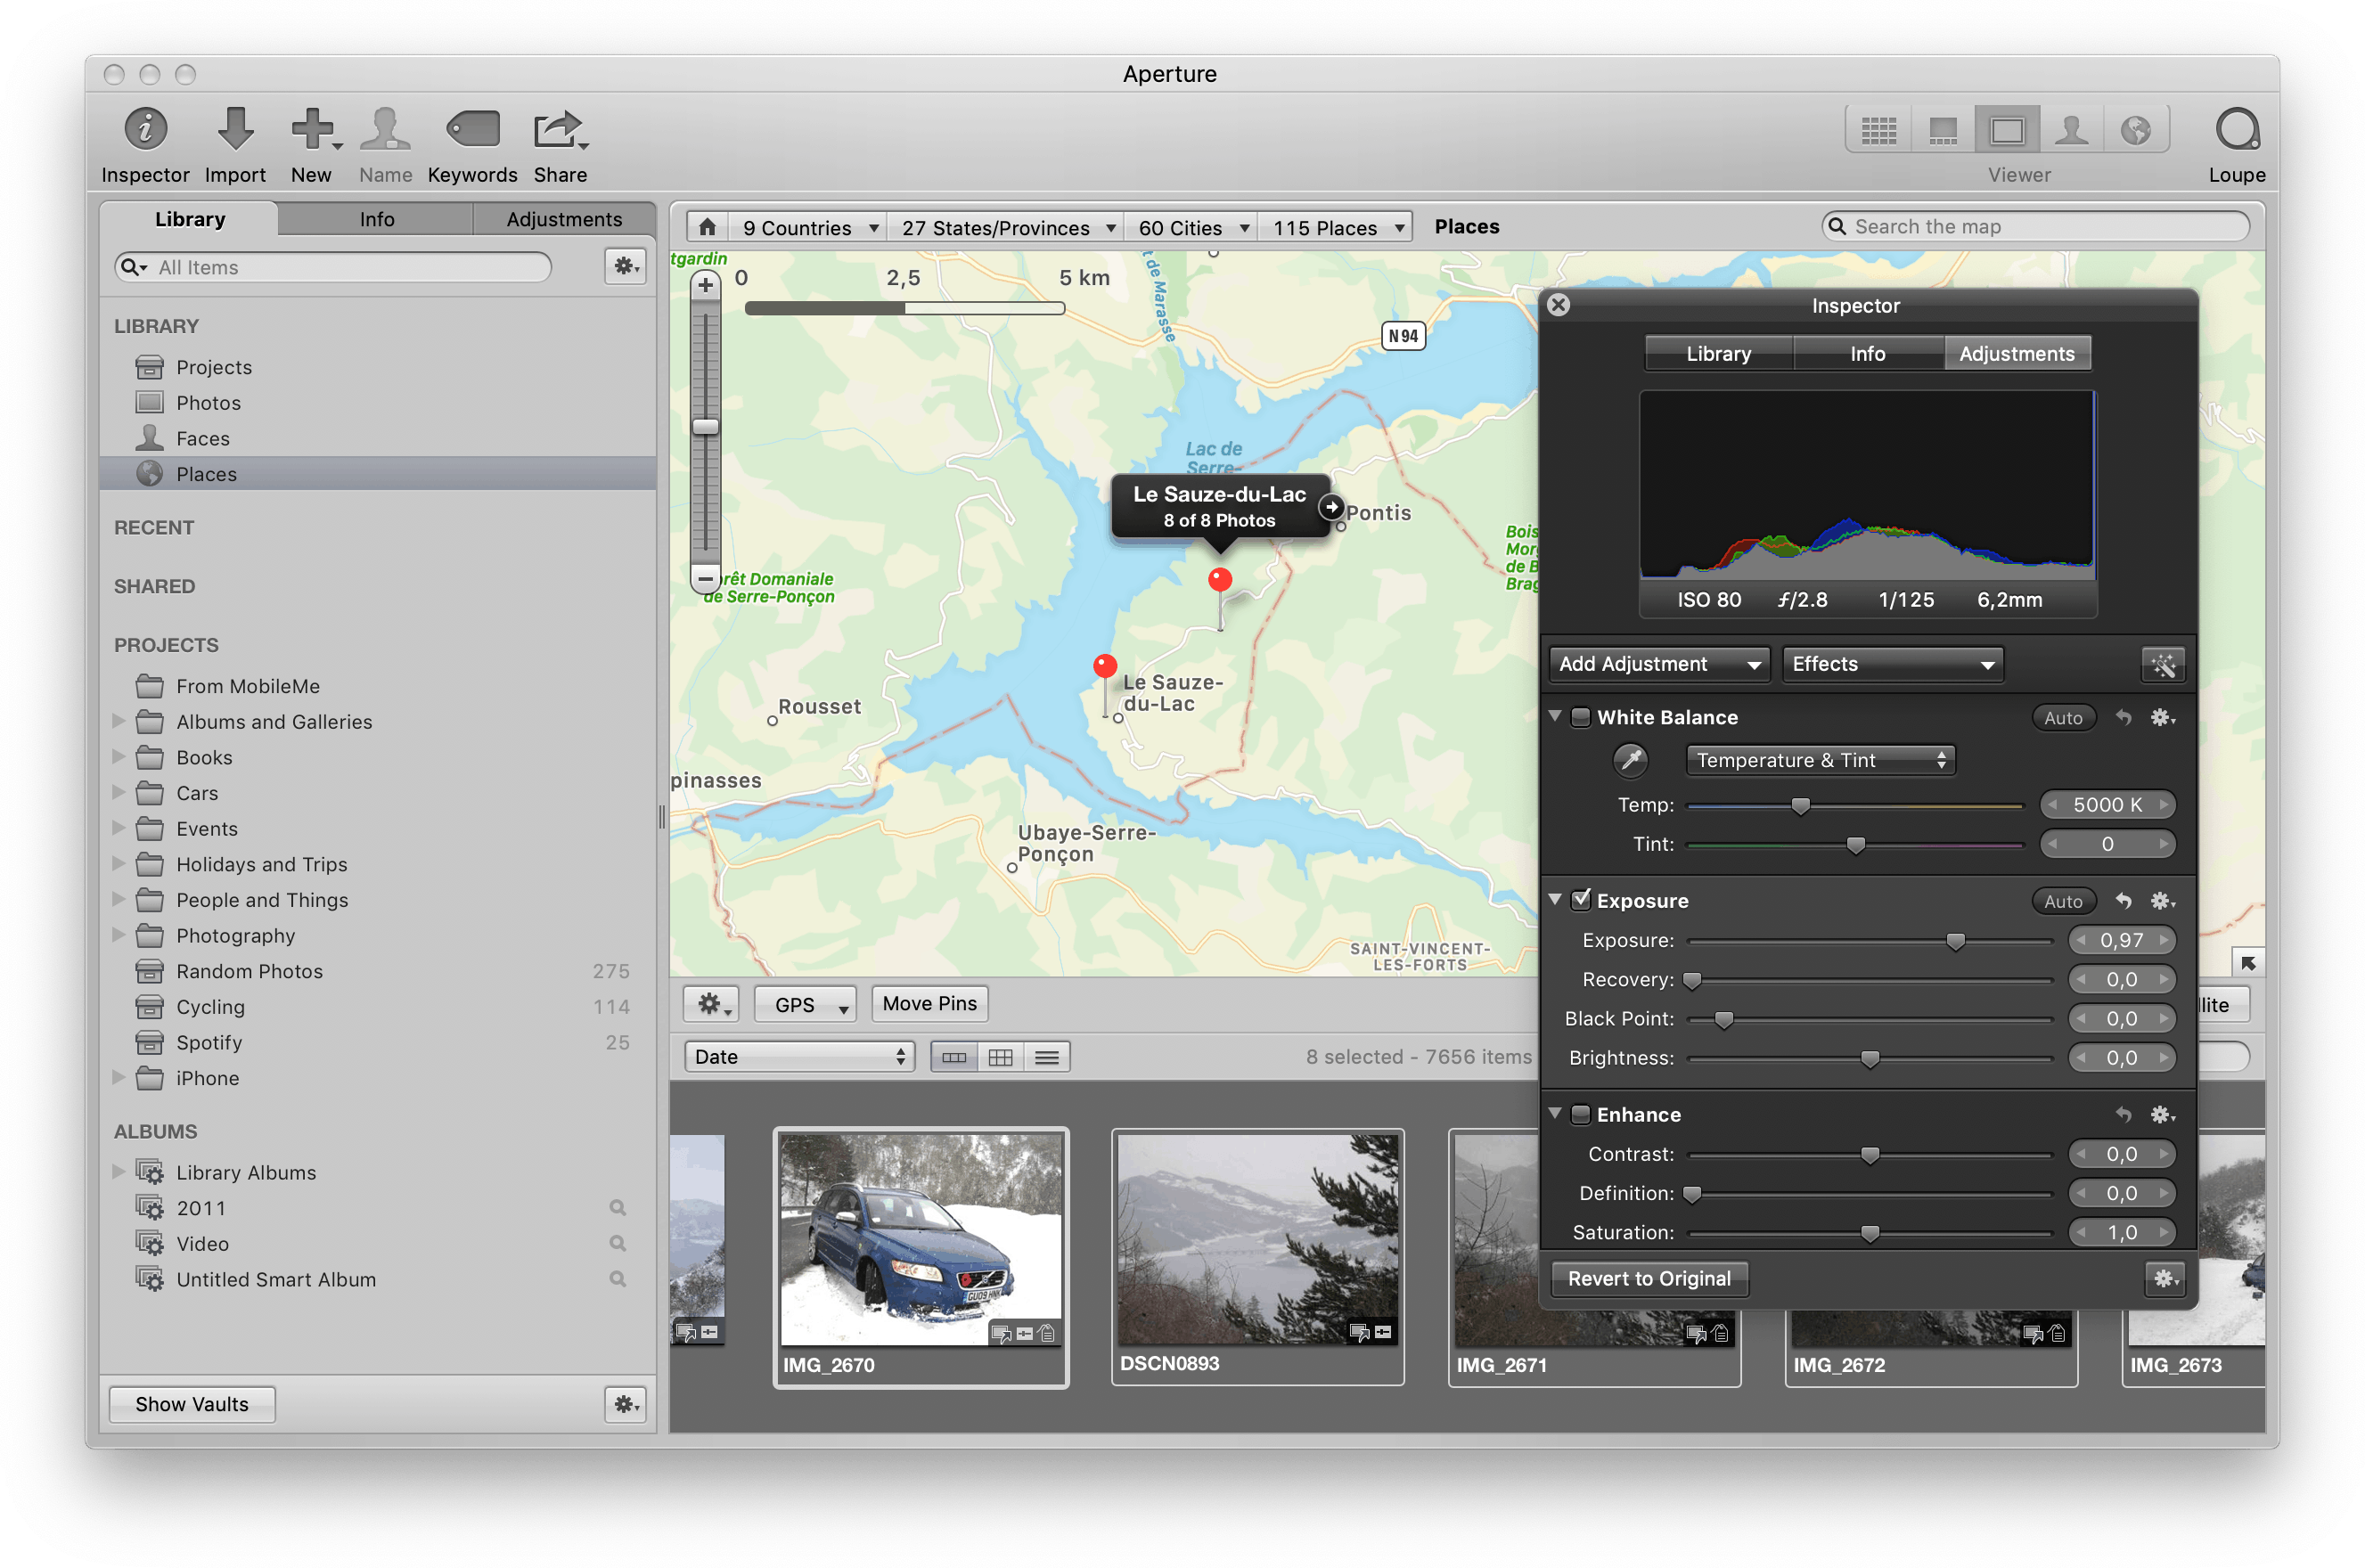This screenshot has height=1568, width=2365.
Task: Click the Temp slider handle
Action: click(1800, 806)
